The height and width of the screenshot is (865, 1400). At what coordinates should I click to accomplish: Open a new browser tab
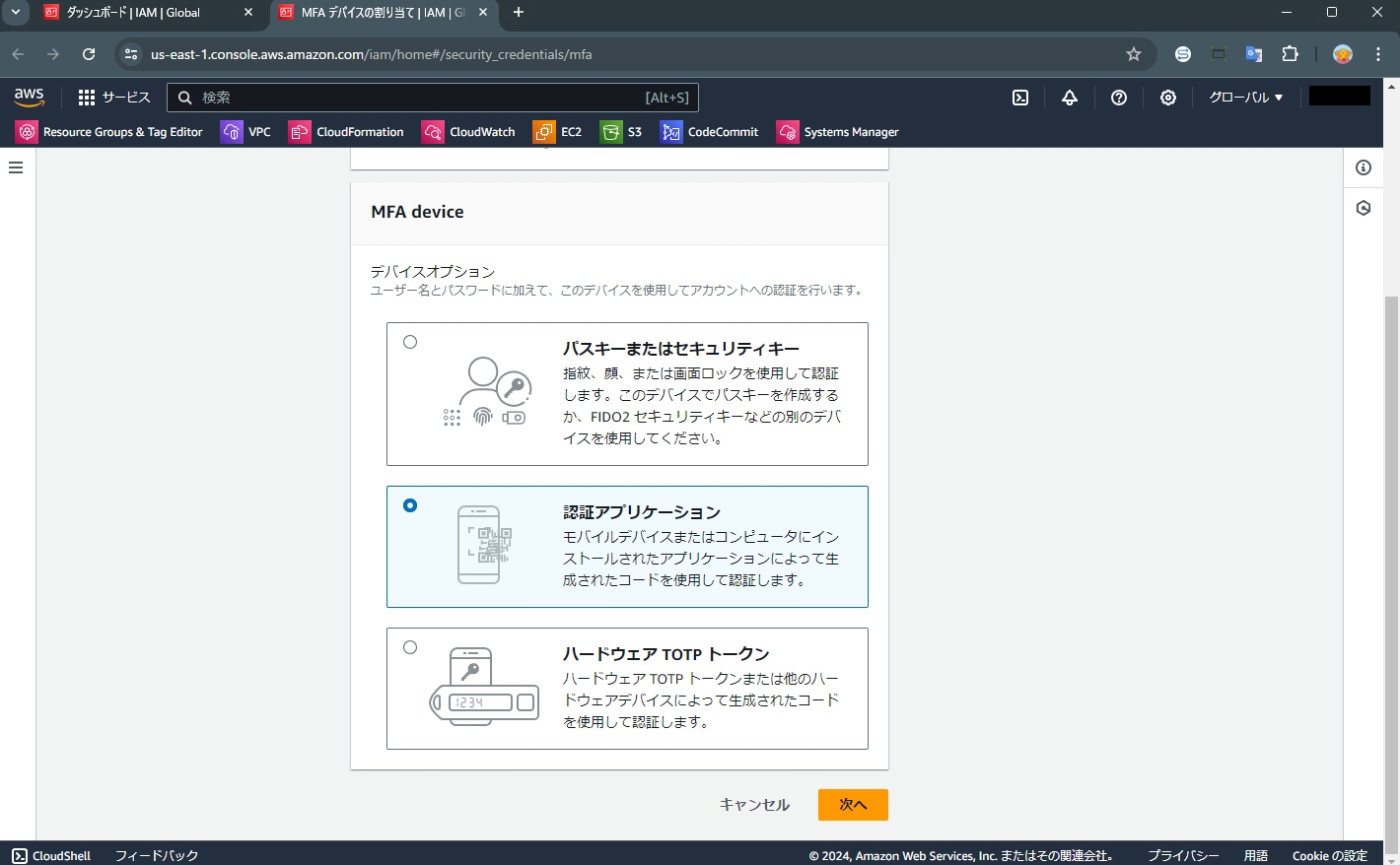[518, 12]
